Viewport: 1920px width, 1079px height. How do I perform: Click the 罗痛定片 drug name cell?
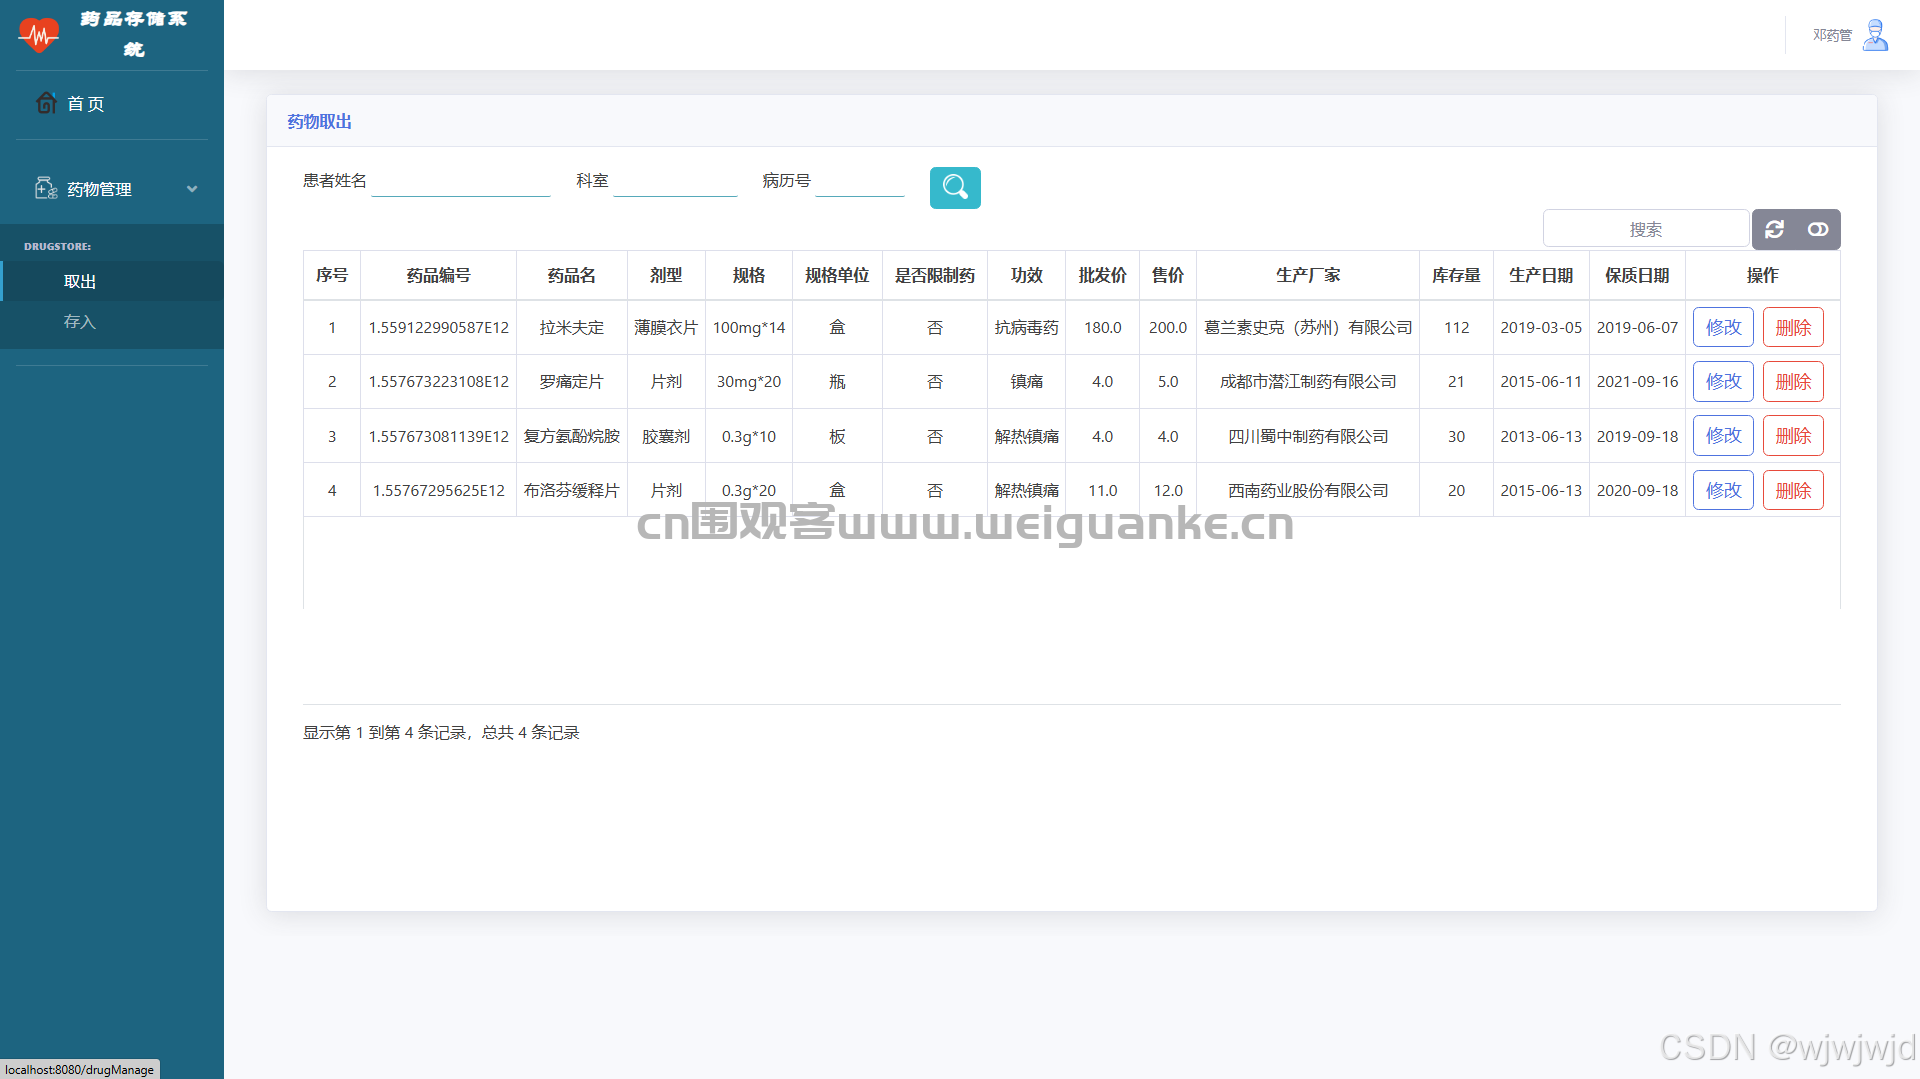(x=571, y=381)
